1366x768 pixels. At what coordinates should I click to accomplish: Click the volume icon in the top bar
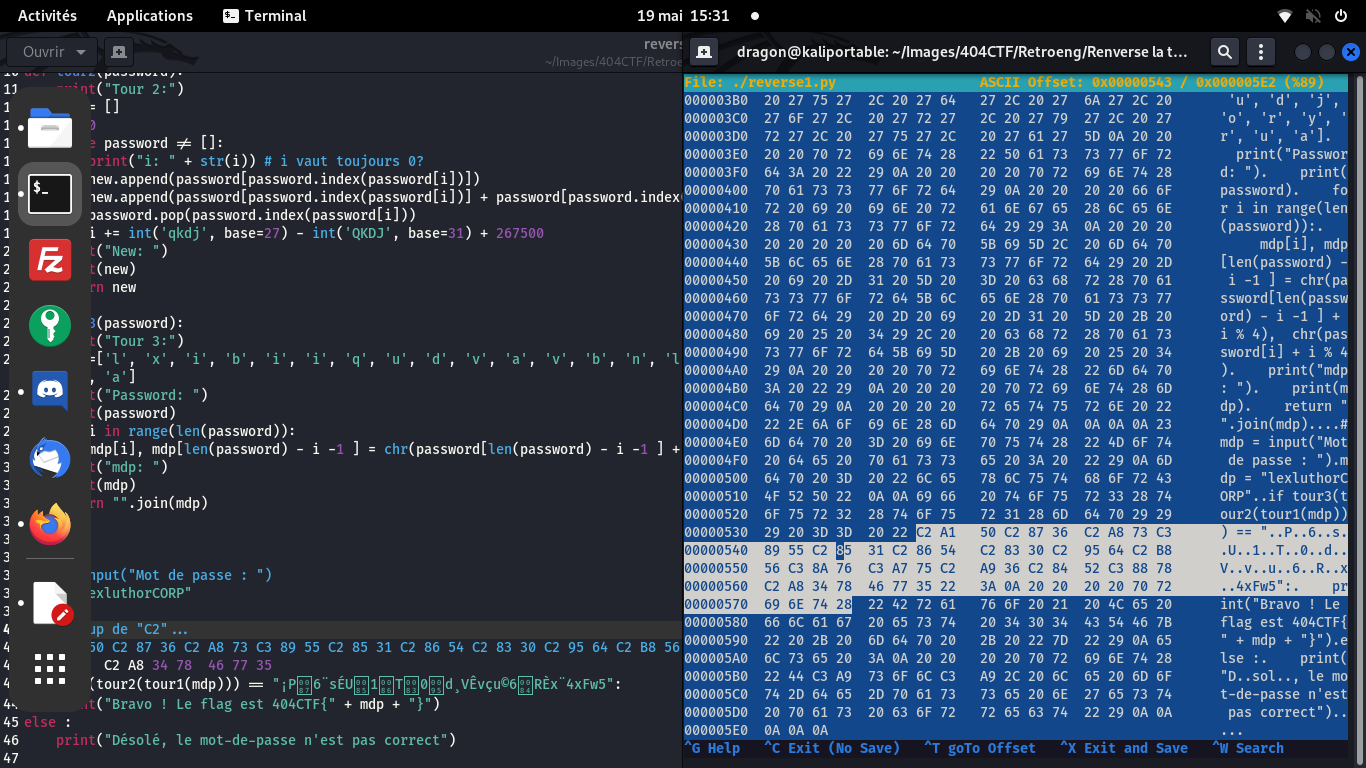click(x=1313, y=16)
